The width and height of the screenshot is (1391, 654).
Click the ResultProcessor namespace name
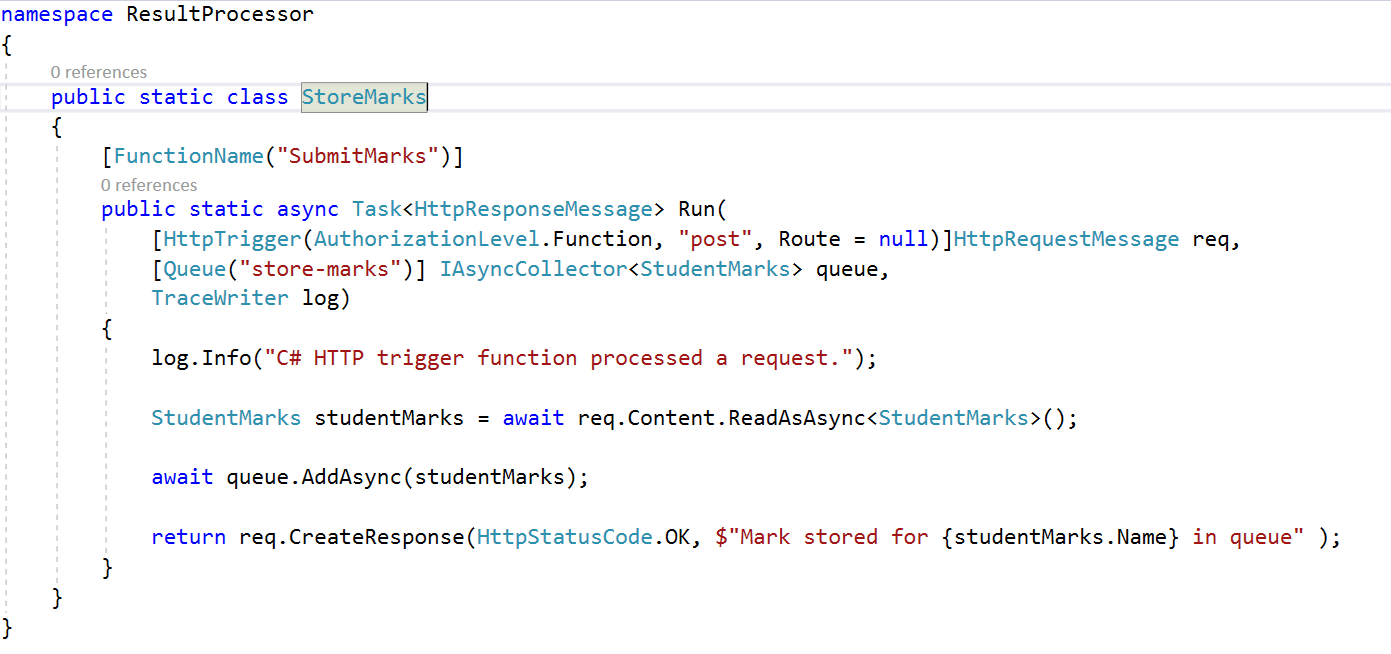(219, 14)
